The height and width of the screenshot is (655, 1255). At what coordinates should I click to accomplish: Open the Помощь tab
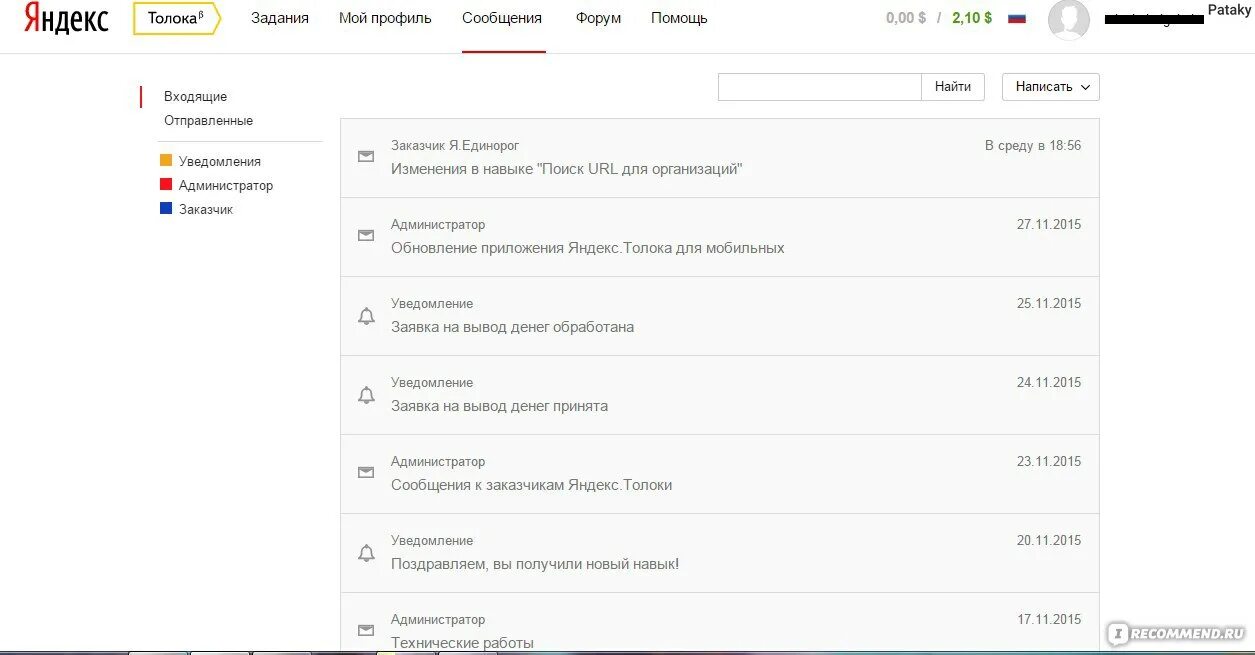coord(679,18)
